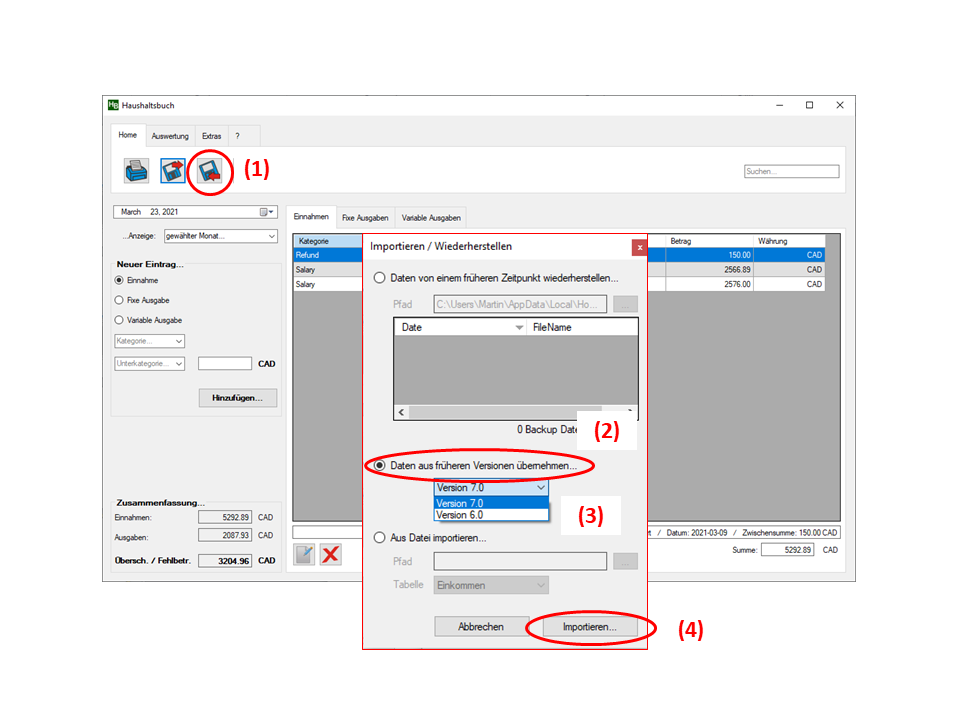
Task: Click the Haushaltsbuch app icon in title bar
Action: (x=114, y=105)
